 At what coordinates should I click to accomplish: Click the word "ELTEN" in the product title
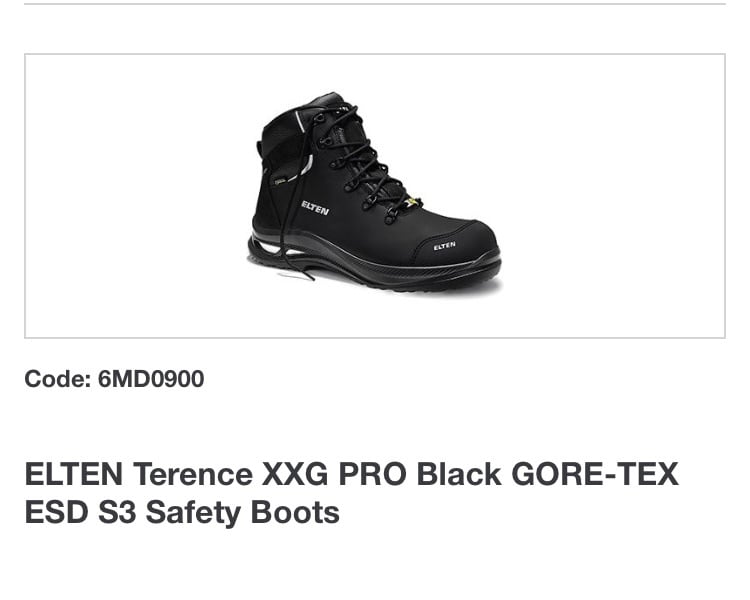coord(74,474)
